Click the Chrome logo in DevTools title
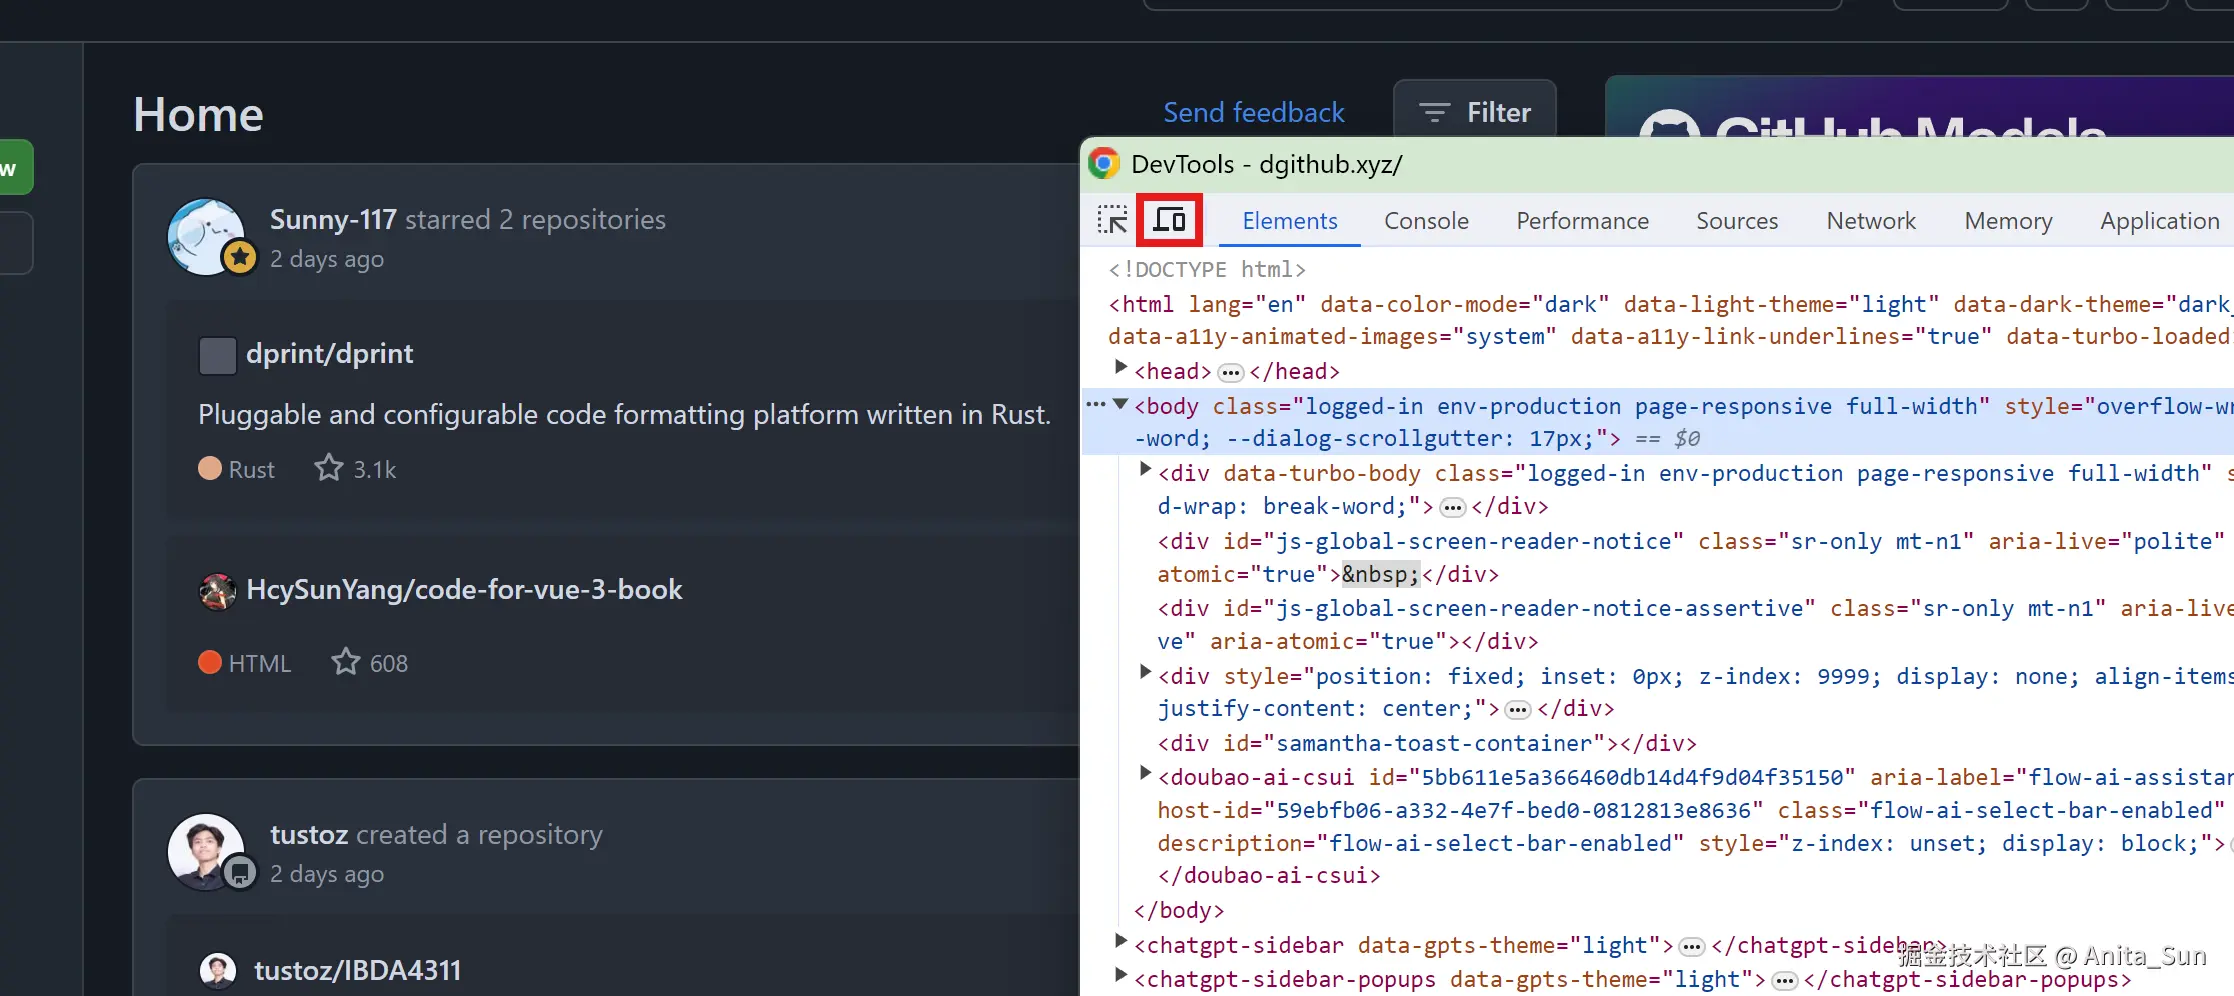The image size is (2234, 996). 1104,164
